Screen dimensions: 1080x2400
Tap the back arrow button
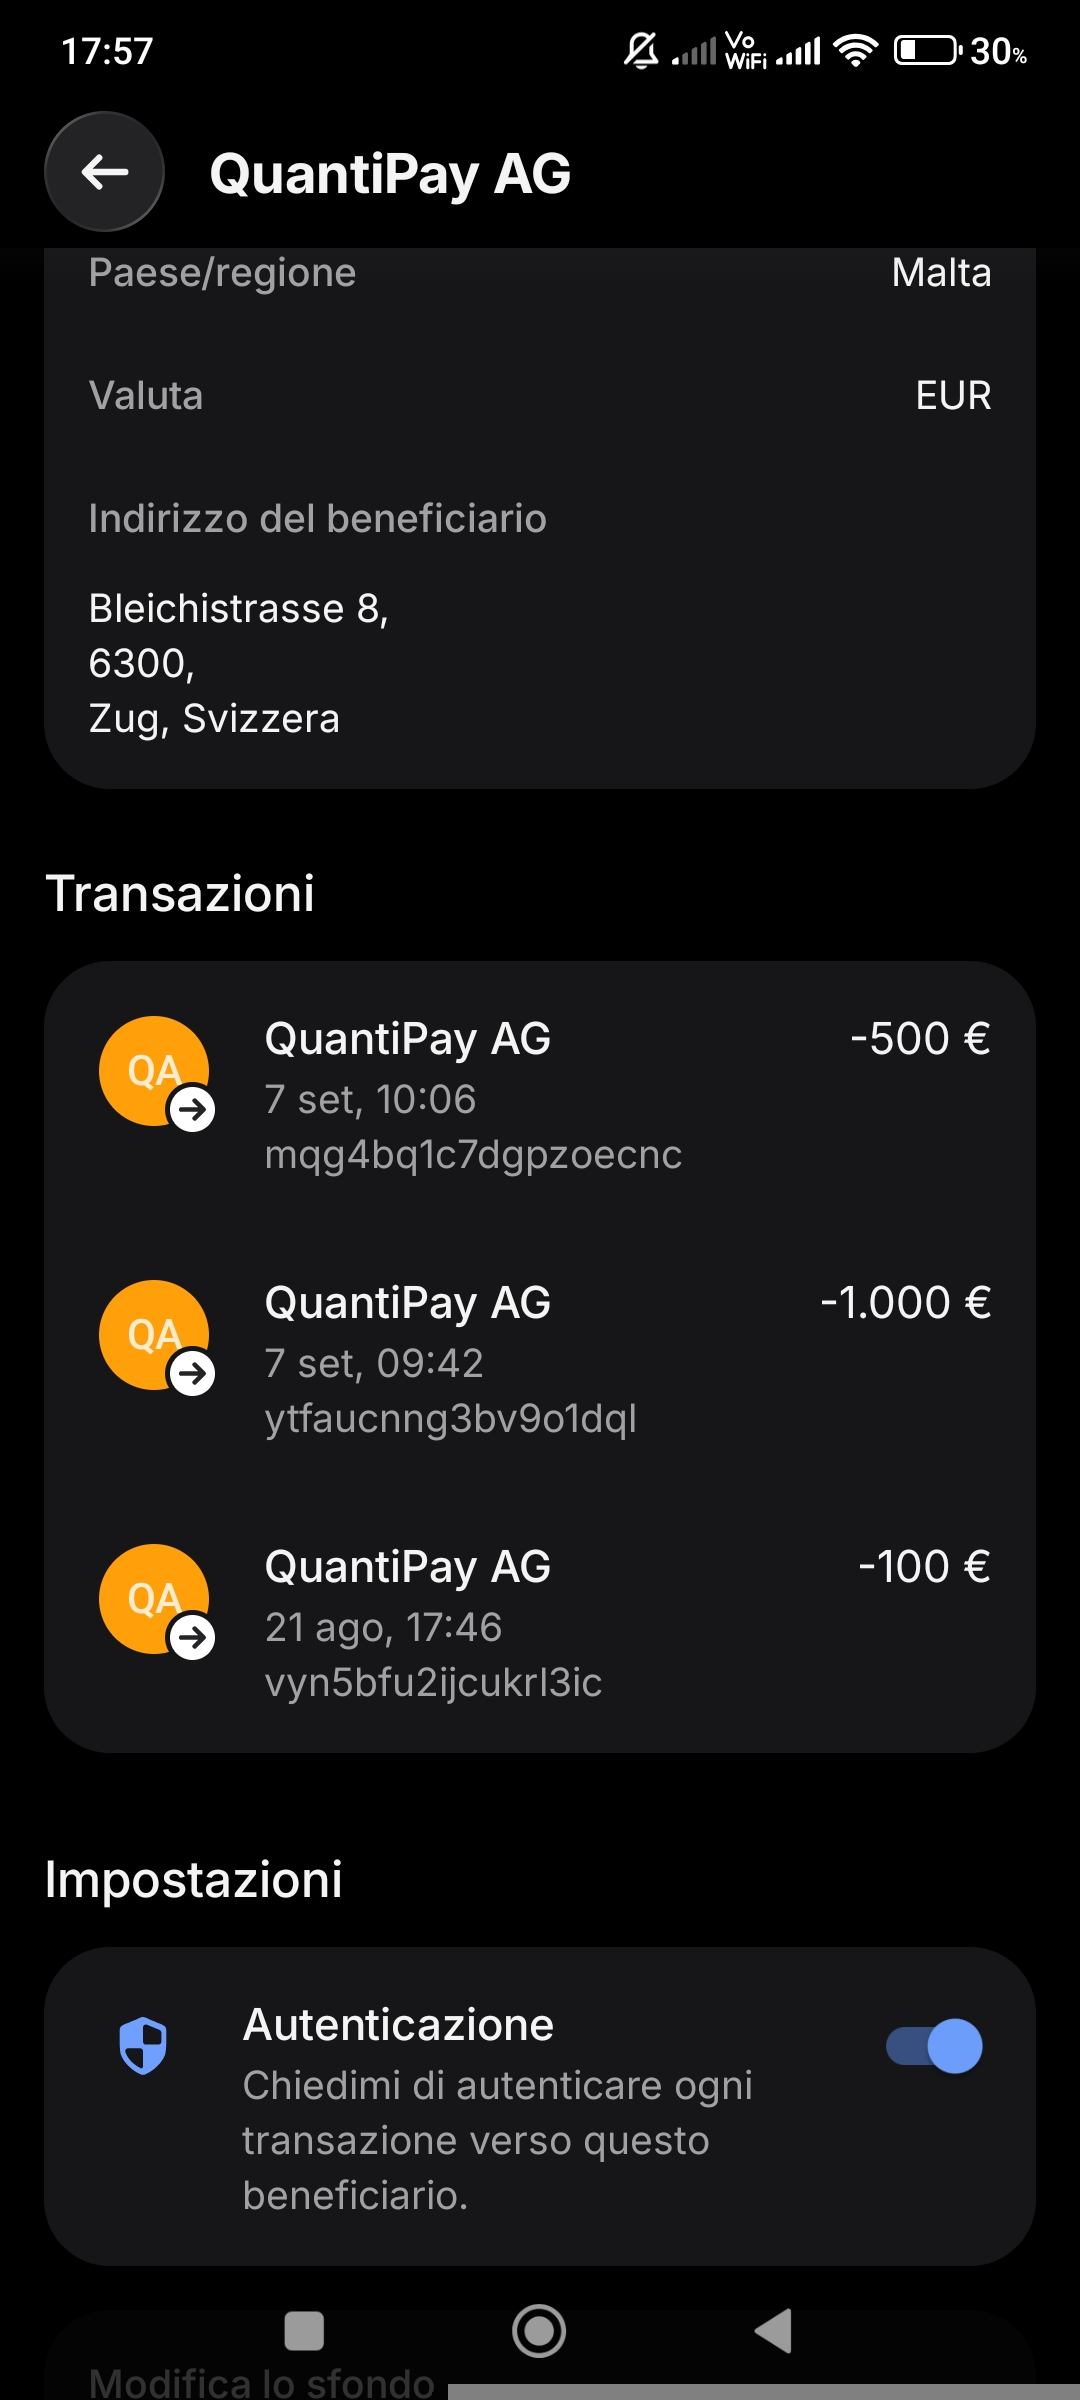coord(104,172)
